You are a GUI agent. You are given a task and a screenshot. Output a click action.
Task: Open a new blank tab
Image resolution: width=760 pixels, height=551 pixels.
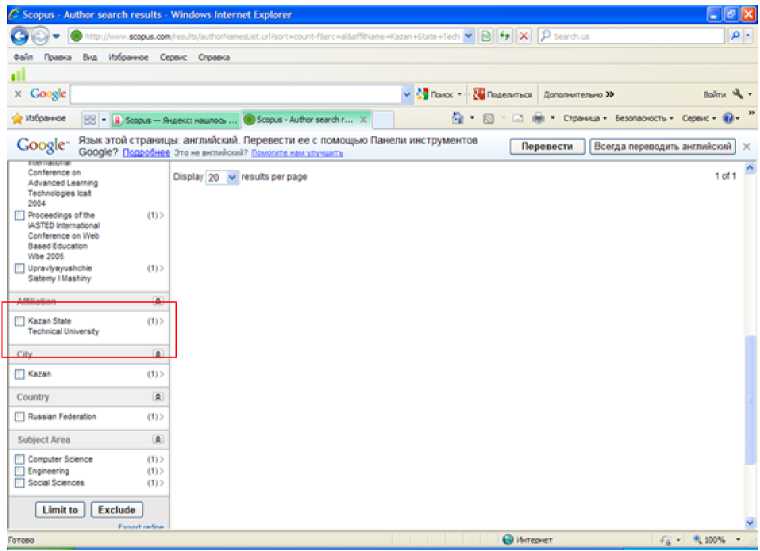[x=382, y=120]
